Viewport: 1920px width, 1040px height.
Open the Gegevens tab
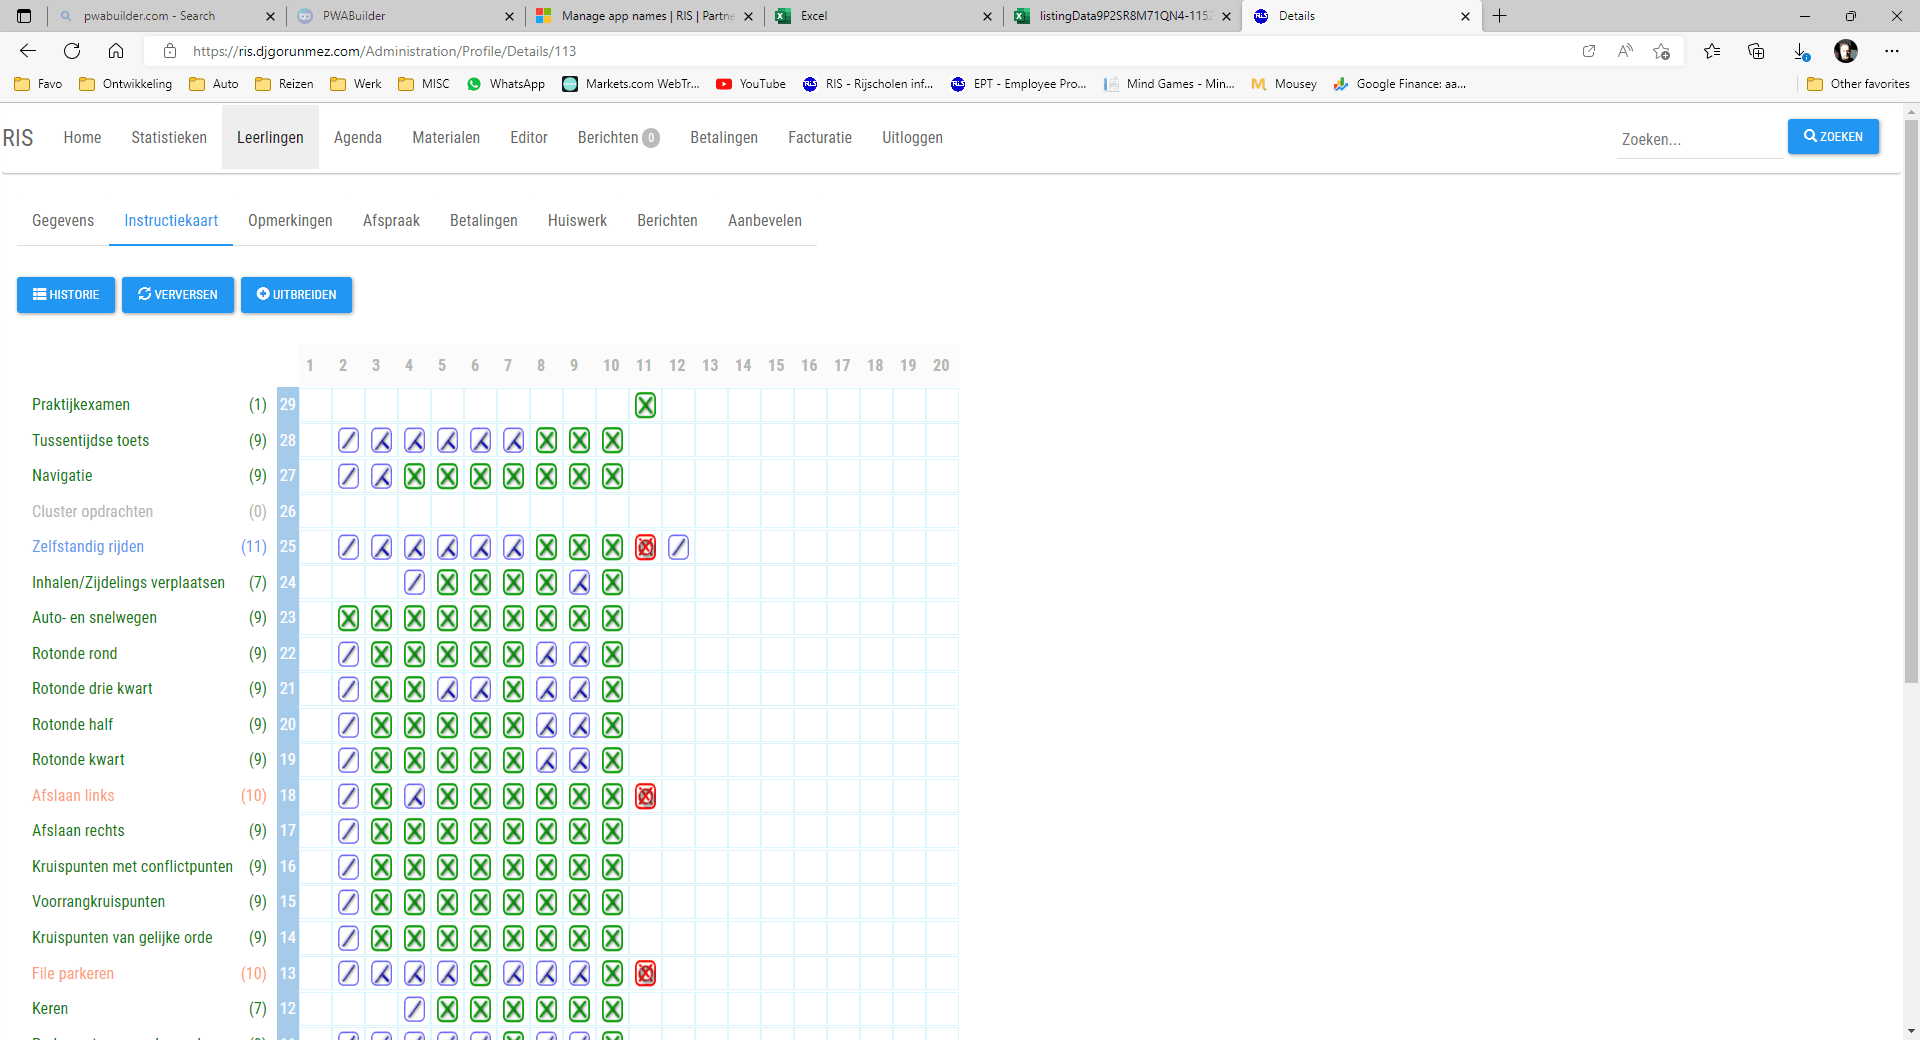[x=63, y=221]
